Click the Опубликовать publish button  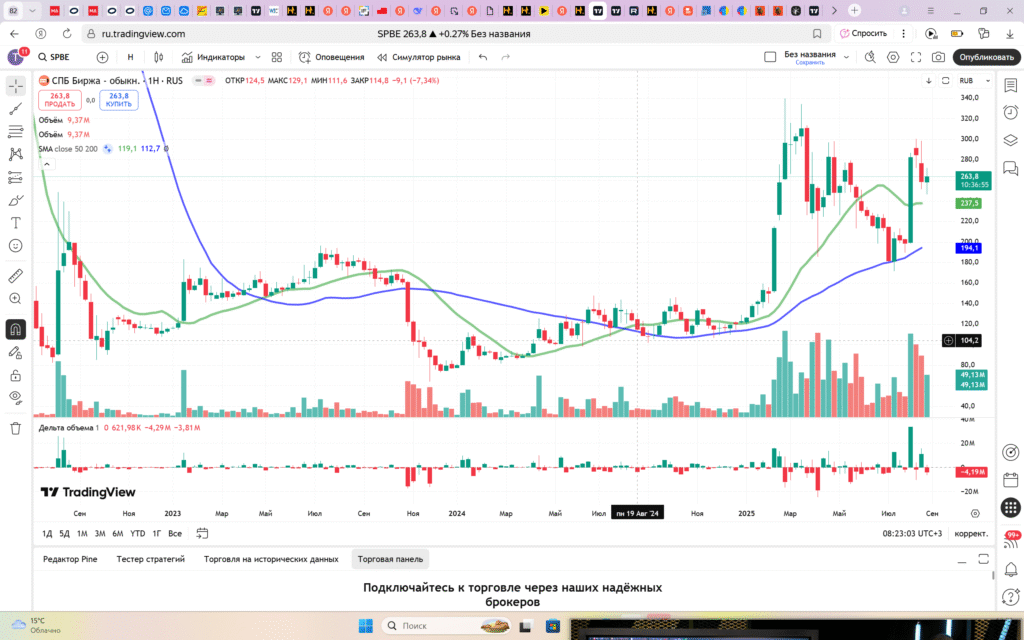click(986, 57)
